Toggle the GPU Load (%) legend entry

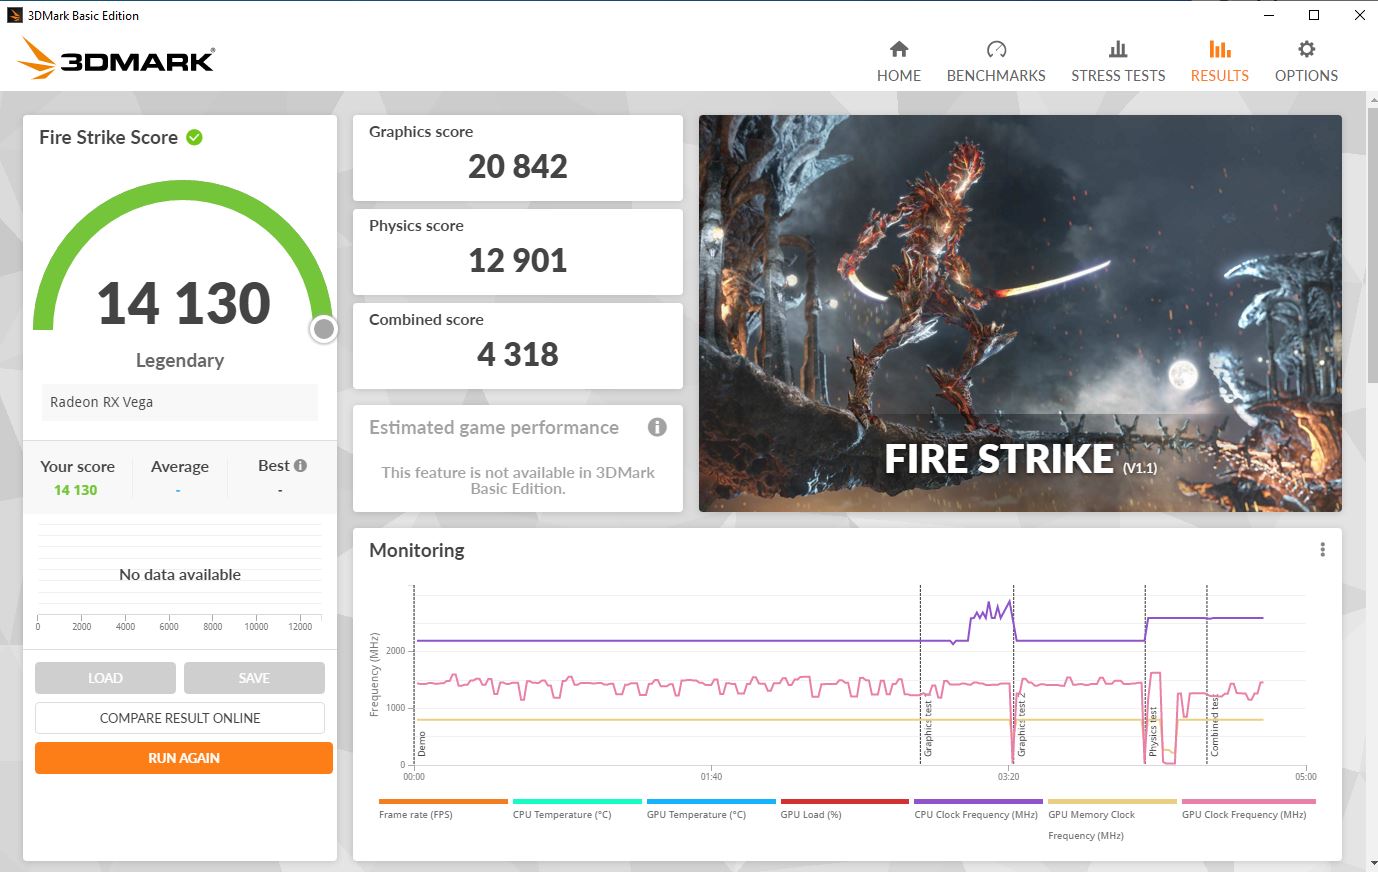click(810, 814)
